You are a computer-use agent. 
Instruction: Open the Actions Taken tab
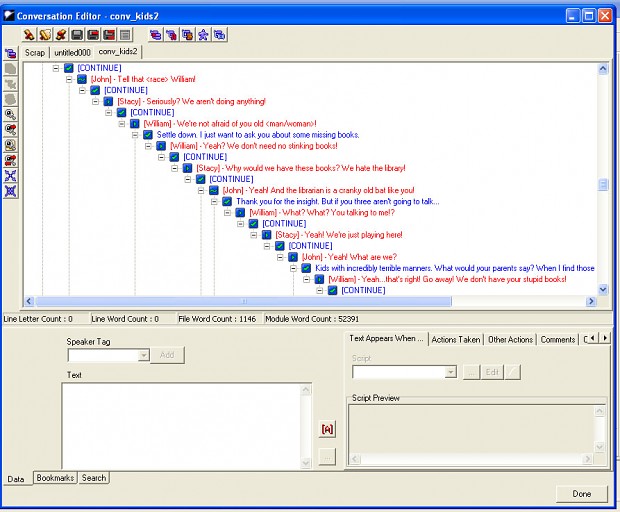point(456,339)
